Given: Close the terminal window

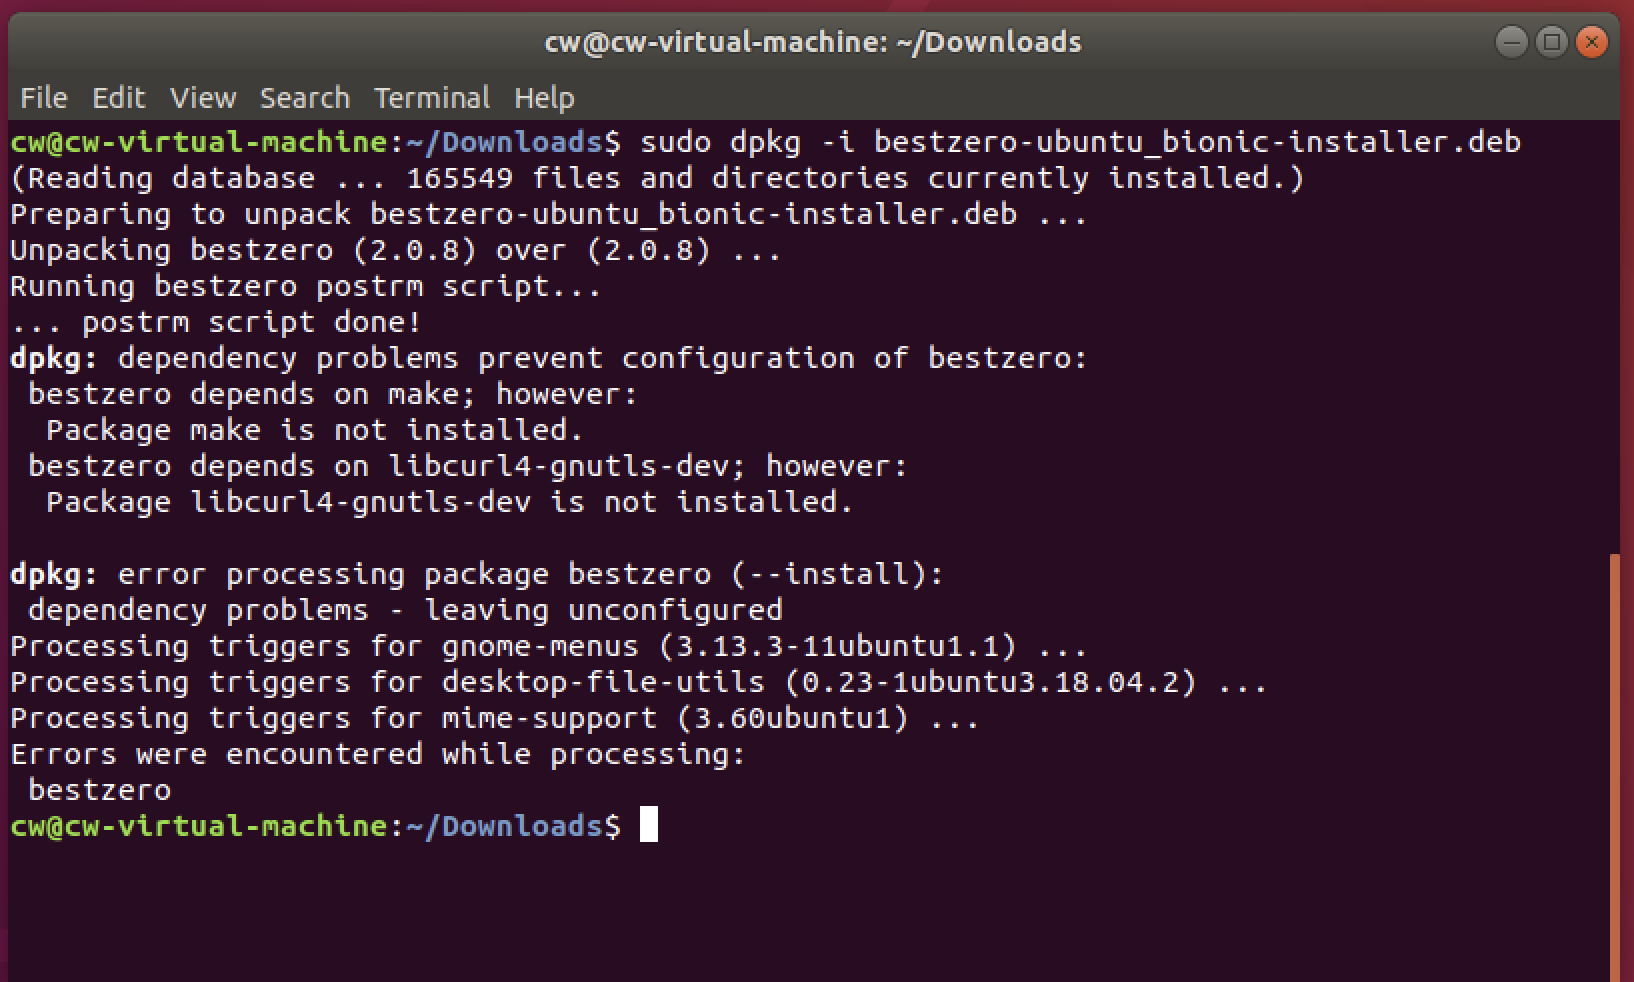Looking at the screenshot, I should (1591, 42).
